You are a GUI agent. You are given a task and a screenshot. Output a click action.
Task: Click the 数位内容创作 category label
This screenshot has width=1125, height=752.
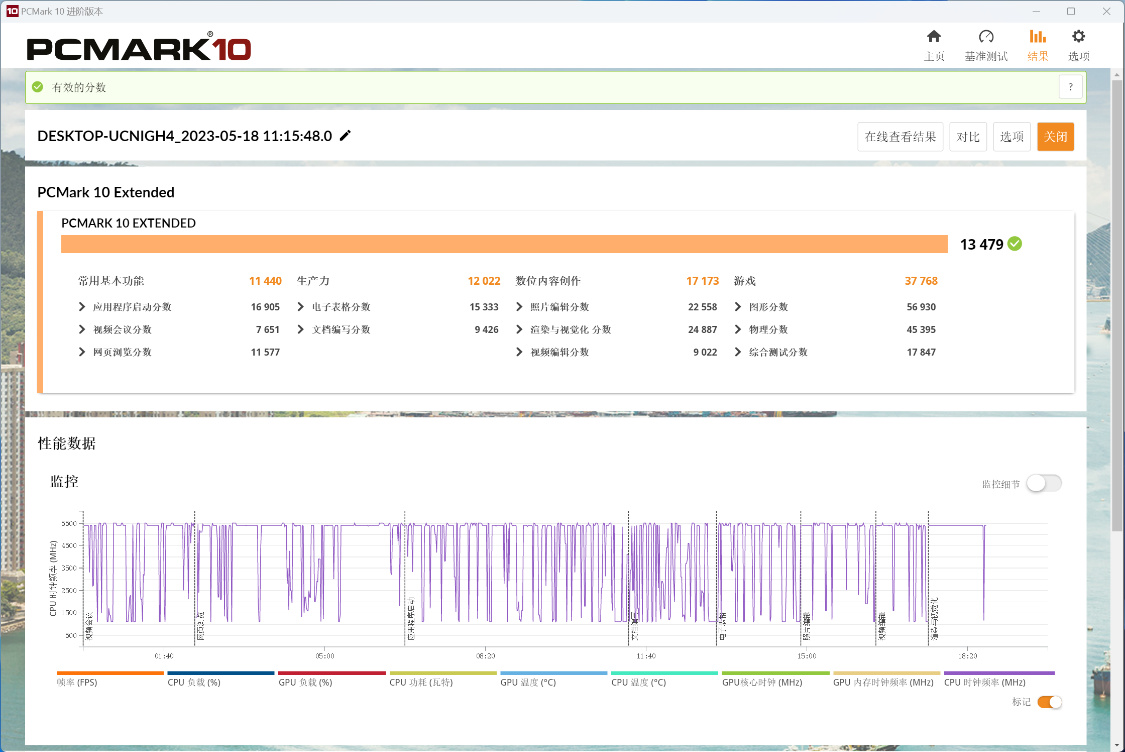pyautogui.click(x=548, y=281)
